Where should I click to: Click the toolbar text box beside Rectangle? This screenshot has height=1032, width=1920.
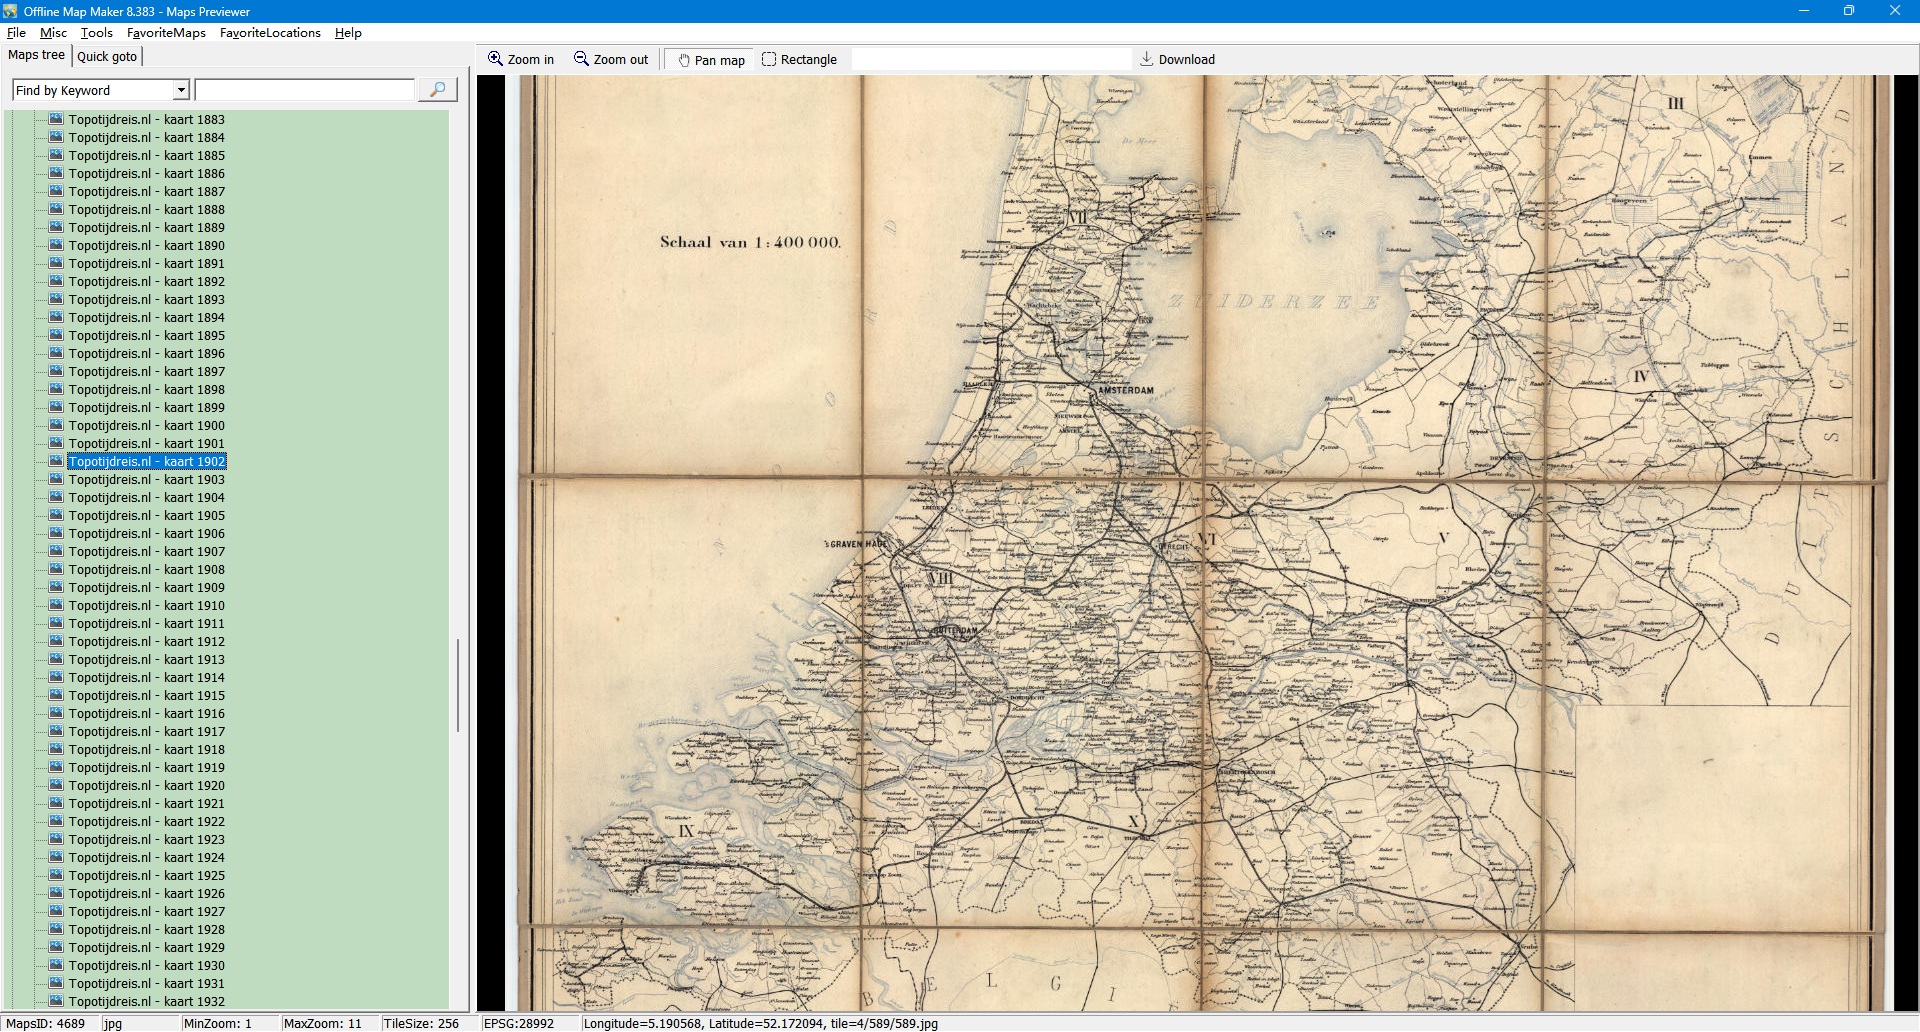(990, 60)
